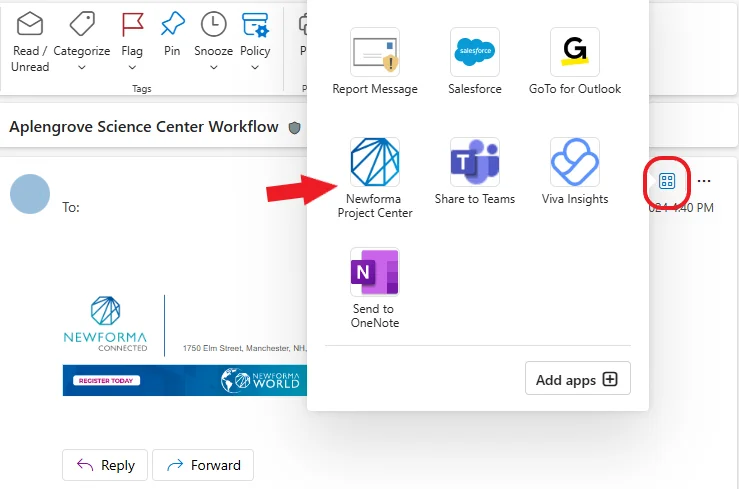Click the Read / Unread envelope icon
This screenshot has height=489, width=739.
(x=30, y=24)
